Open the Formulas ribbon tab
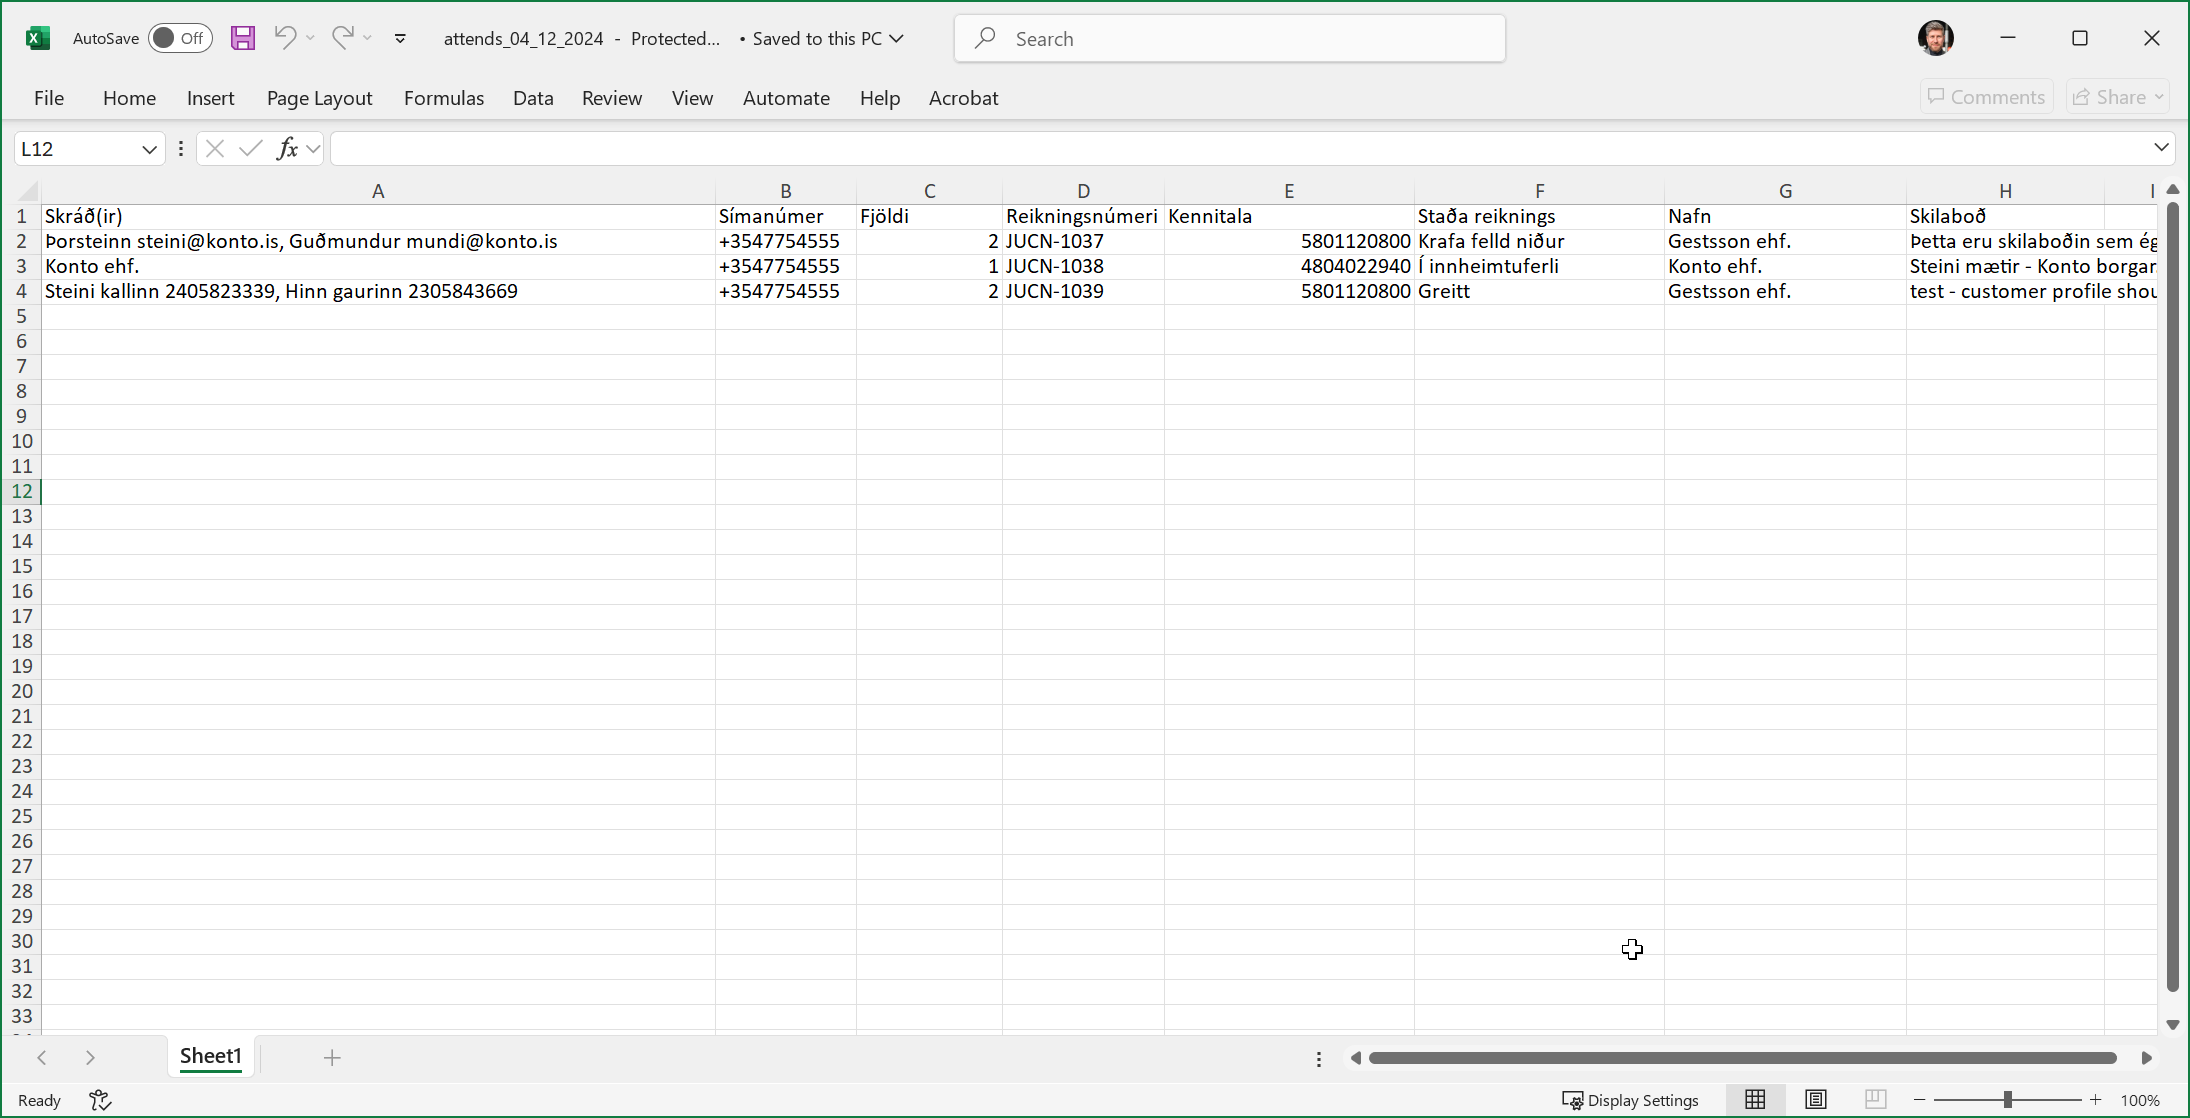Screen dimensions: 2190x1118 click(x=443, y=98)
